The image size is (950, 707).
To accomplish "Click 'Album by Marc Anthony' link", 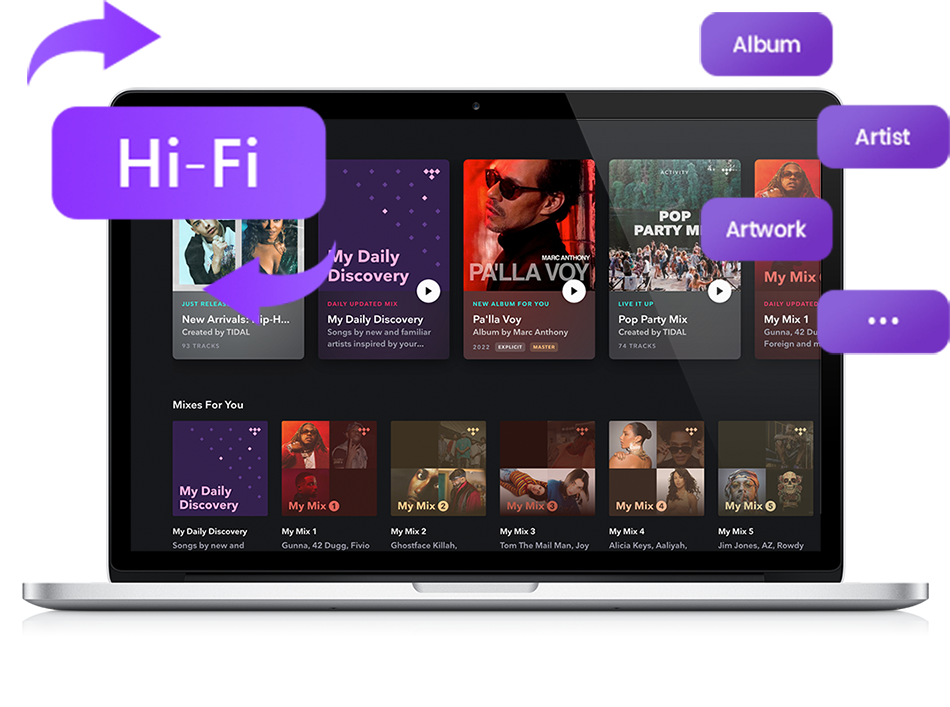I will point(520,332).
